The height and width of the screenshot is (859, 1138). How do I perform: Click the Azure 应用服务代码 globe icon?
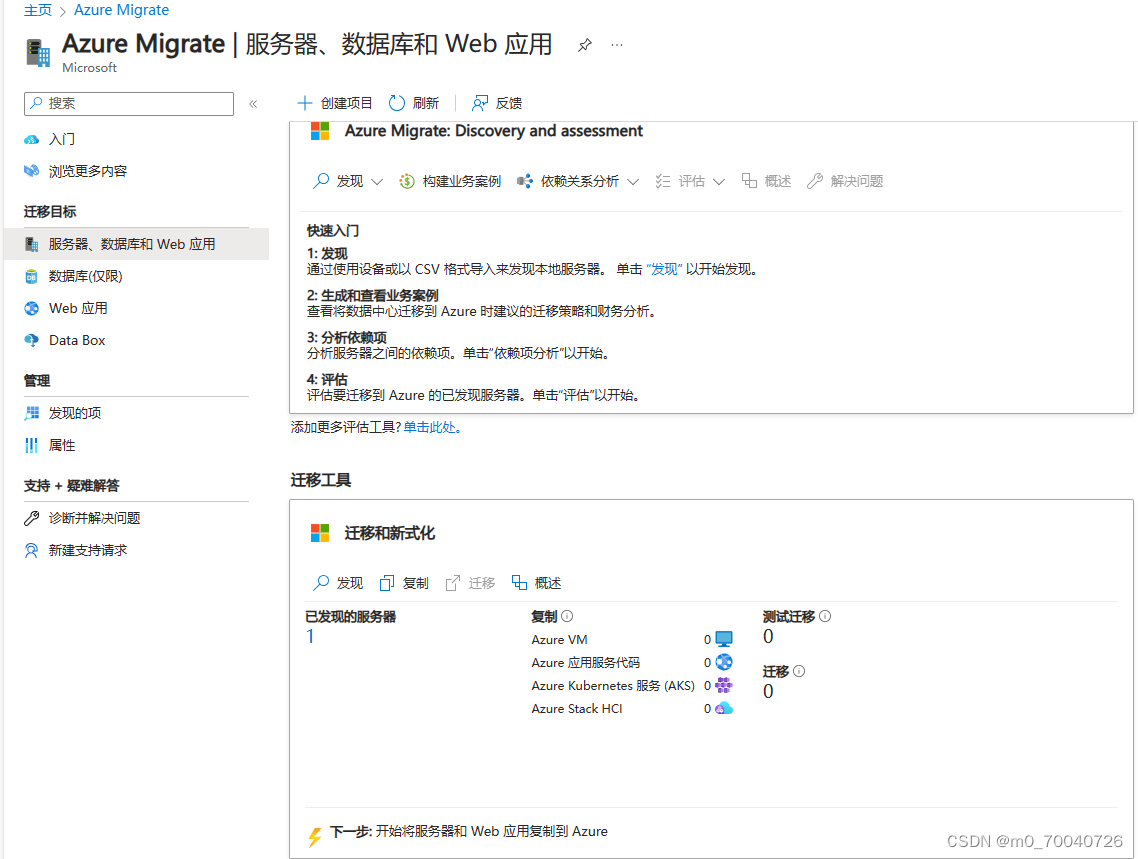[x=724, y=662]
